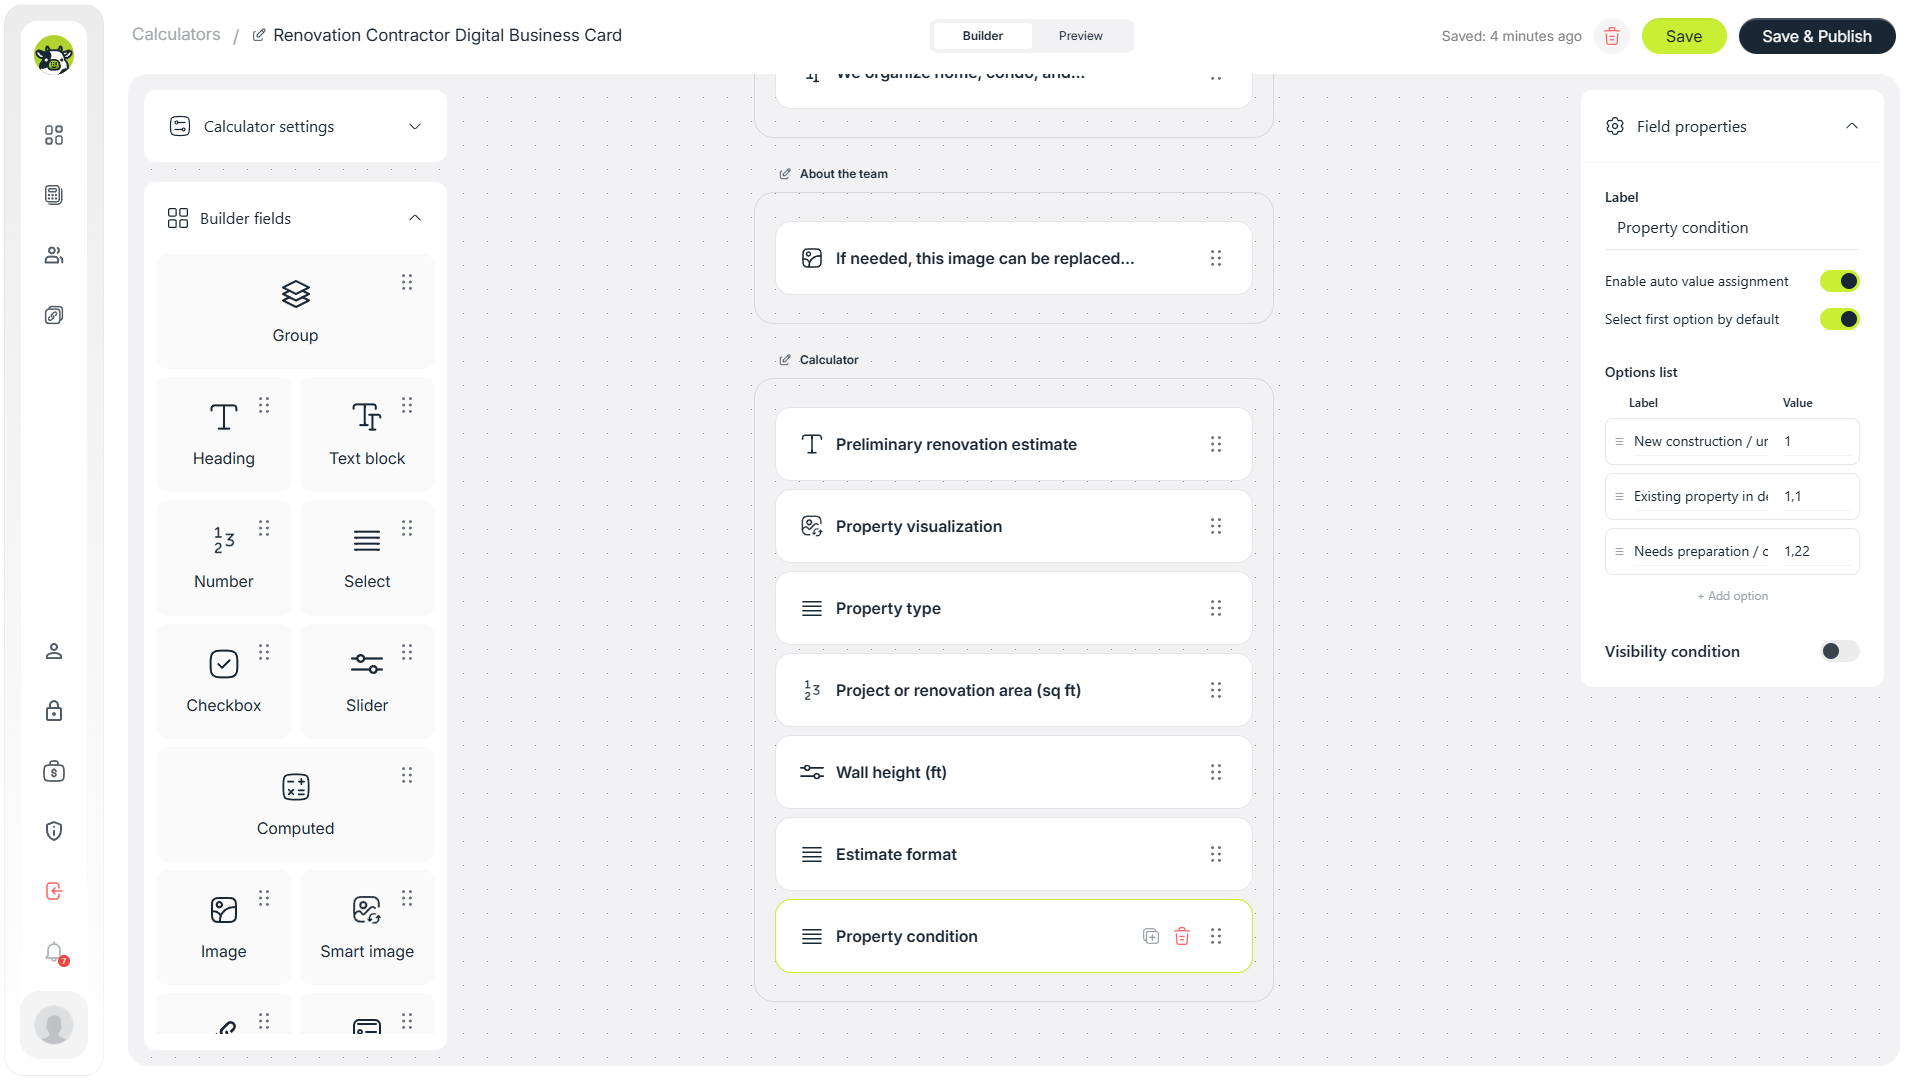The height and width of the screenshot is (1080, 1920).
Task: Click the paperclip attachments sidebar icon
Action: click(54, 315)
